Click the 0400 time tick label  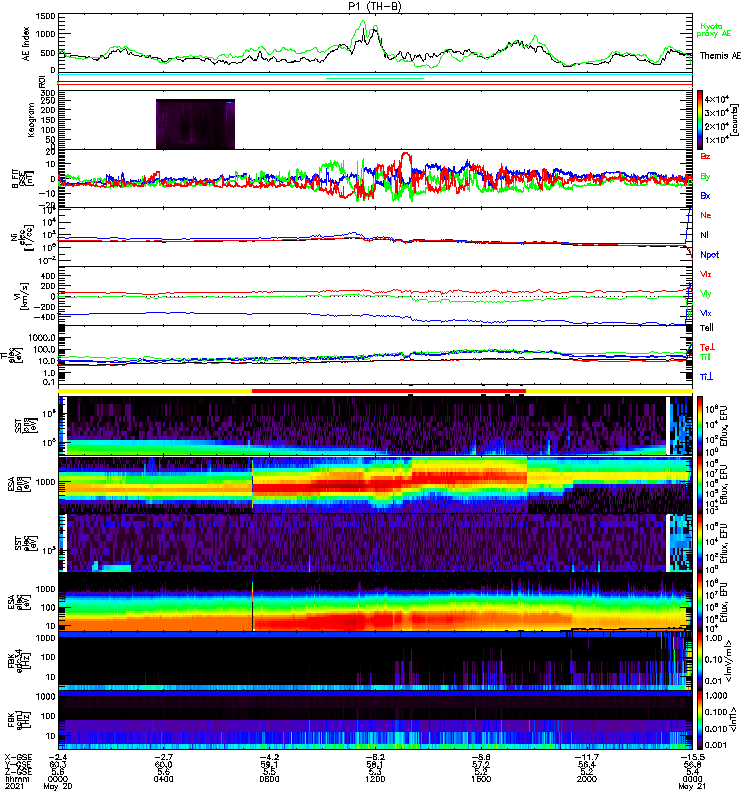click(x=163, y=779)
